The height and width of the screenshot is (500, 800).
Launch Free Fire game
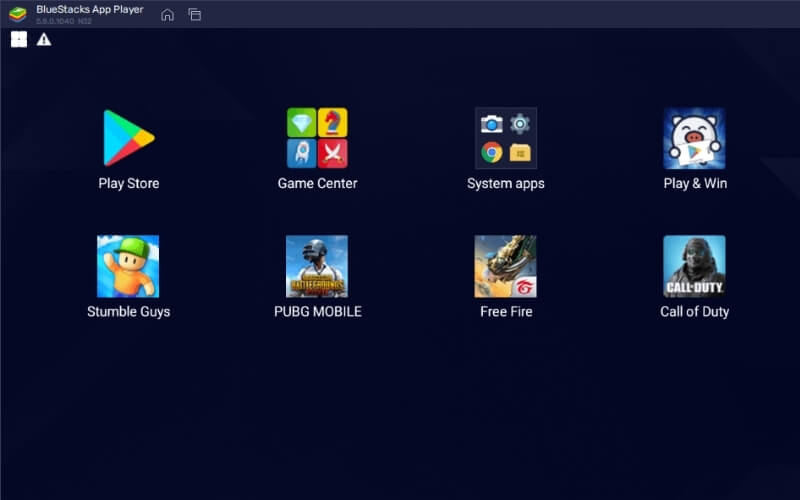506,266
